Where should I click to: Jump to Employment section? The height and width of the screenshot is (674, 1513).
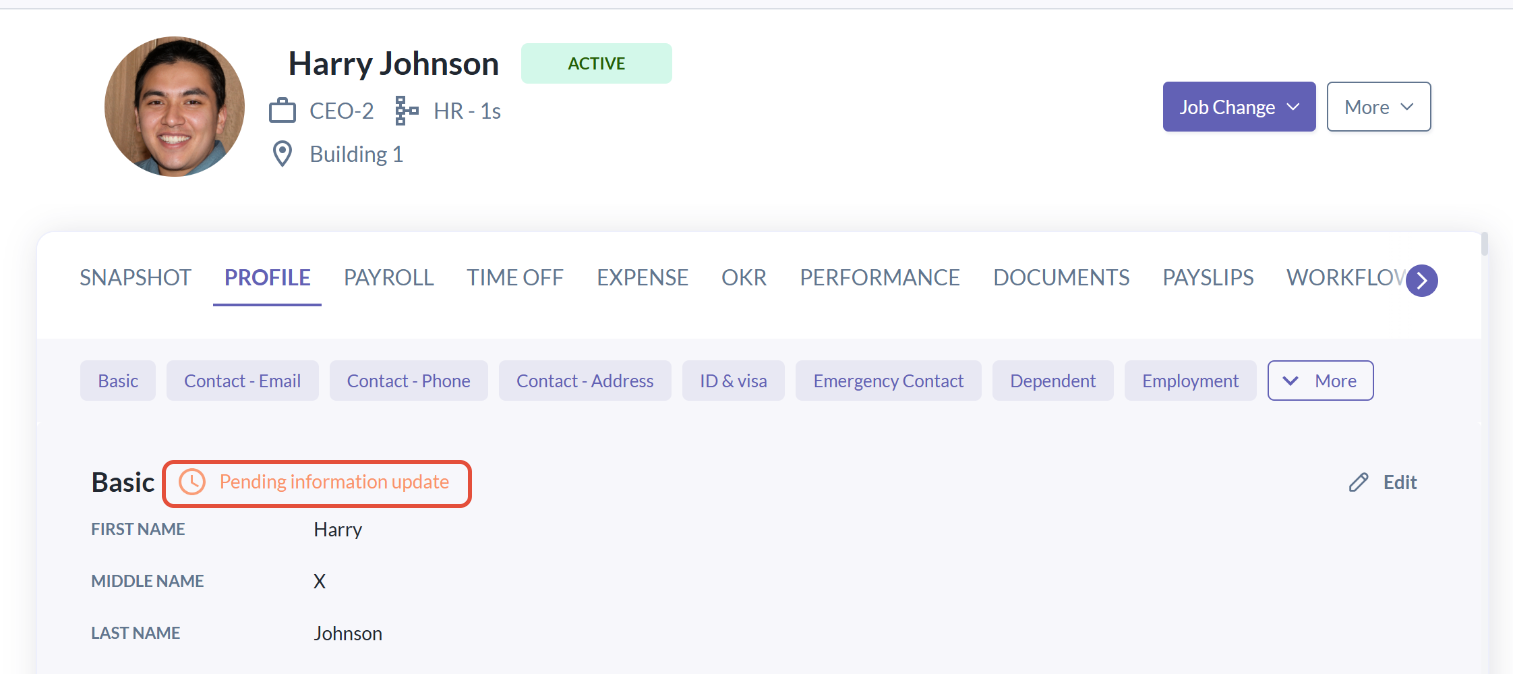pyautogui.click(x=1191, y=381)
